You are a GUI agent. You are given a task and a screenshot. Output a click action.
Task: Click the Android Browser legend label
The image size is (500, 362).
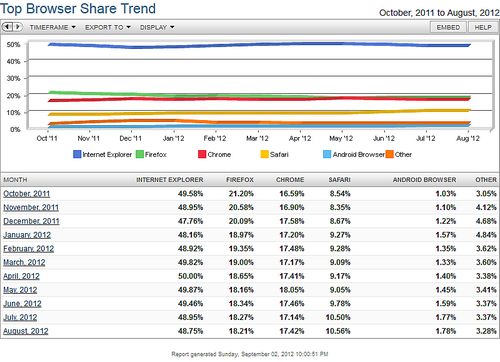tap(358, 154)
